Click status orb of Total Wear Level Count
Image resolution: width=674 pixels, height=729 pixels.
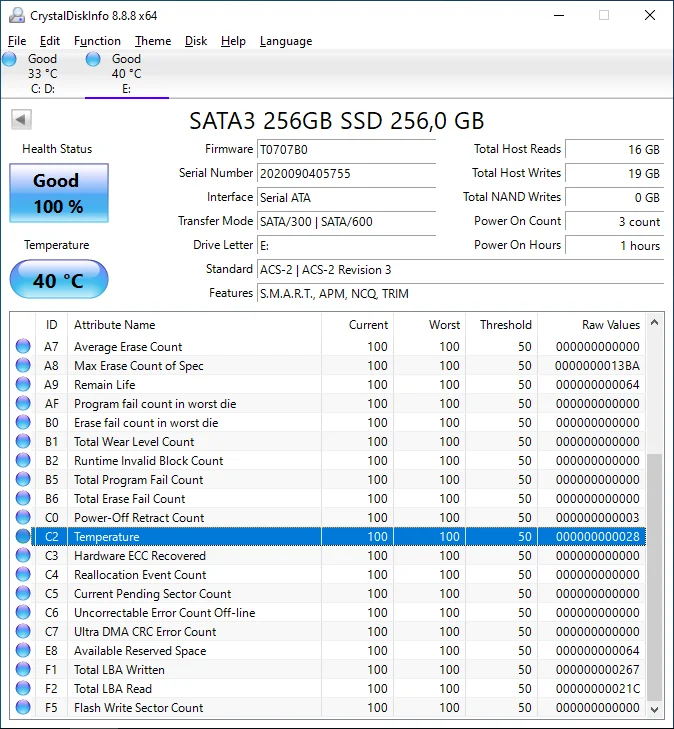23,441
